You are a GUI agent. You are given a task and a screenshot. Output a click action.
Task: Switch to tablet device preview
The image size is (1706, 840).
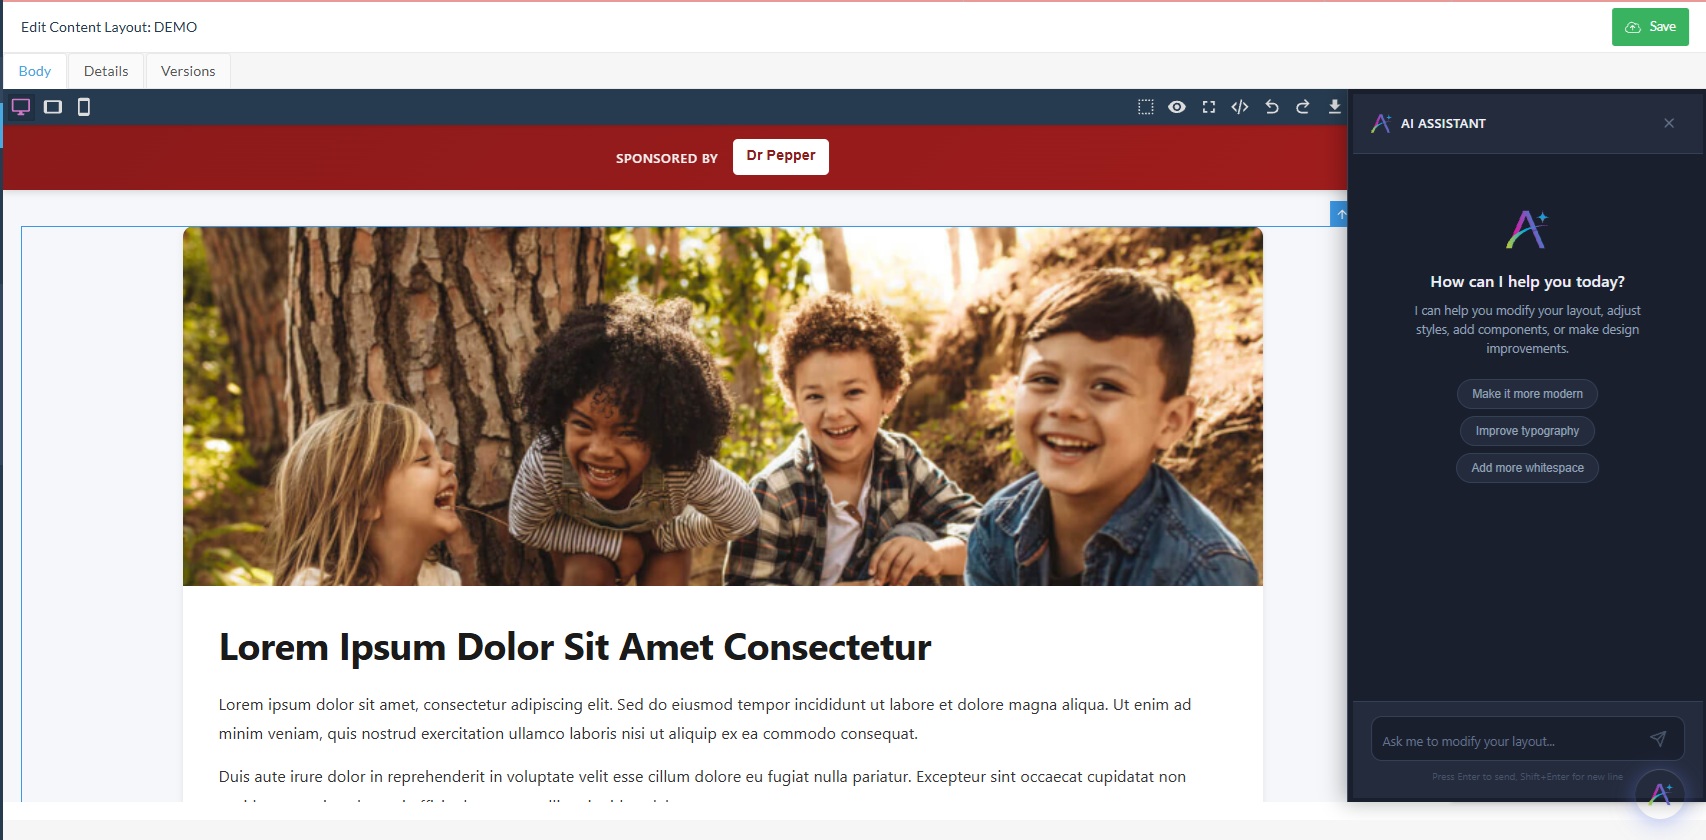coord(53,107)
